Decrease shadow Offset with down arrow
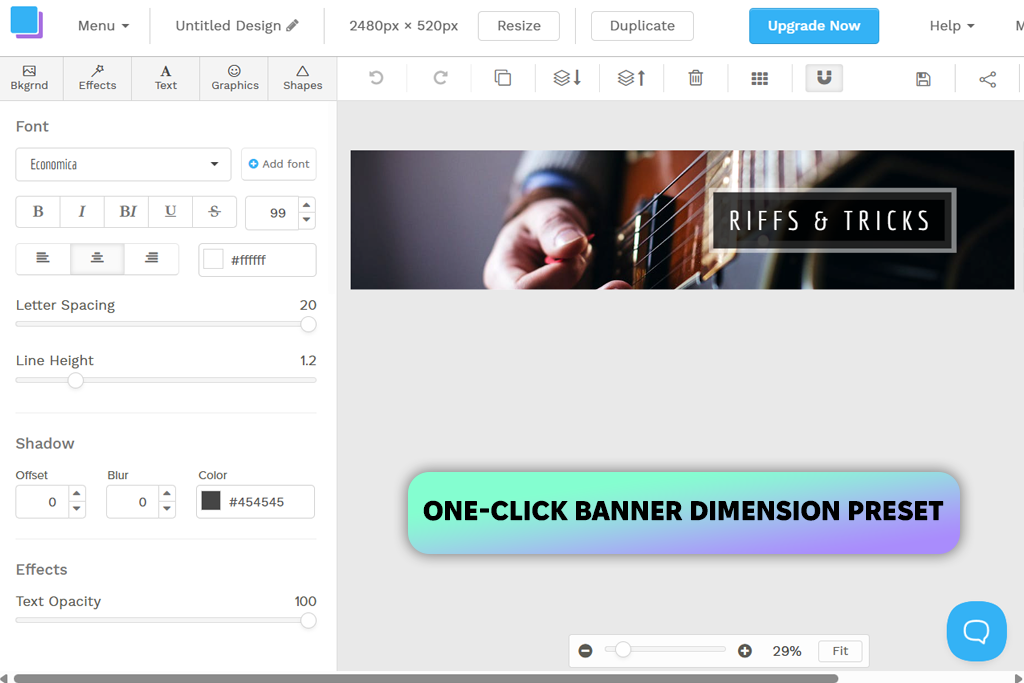Viewport: 1024px width, 683px height. pos(77,509)
